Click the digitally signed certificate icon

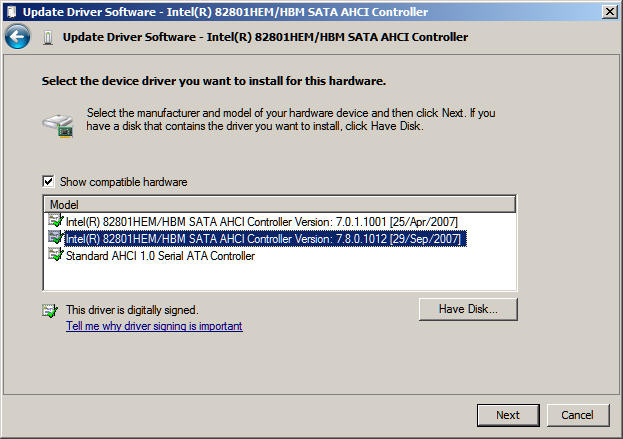click(50, 311)
